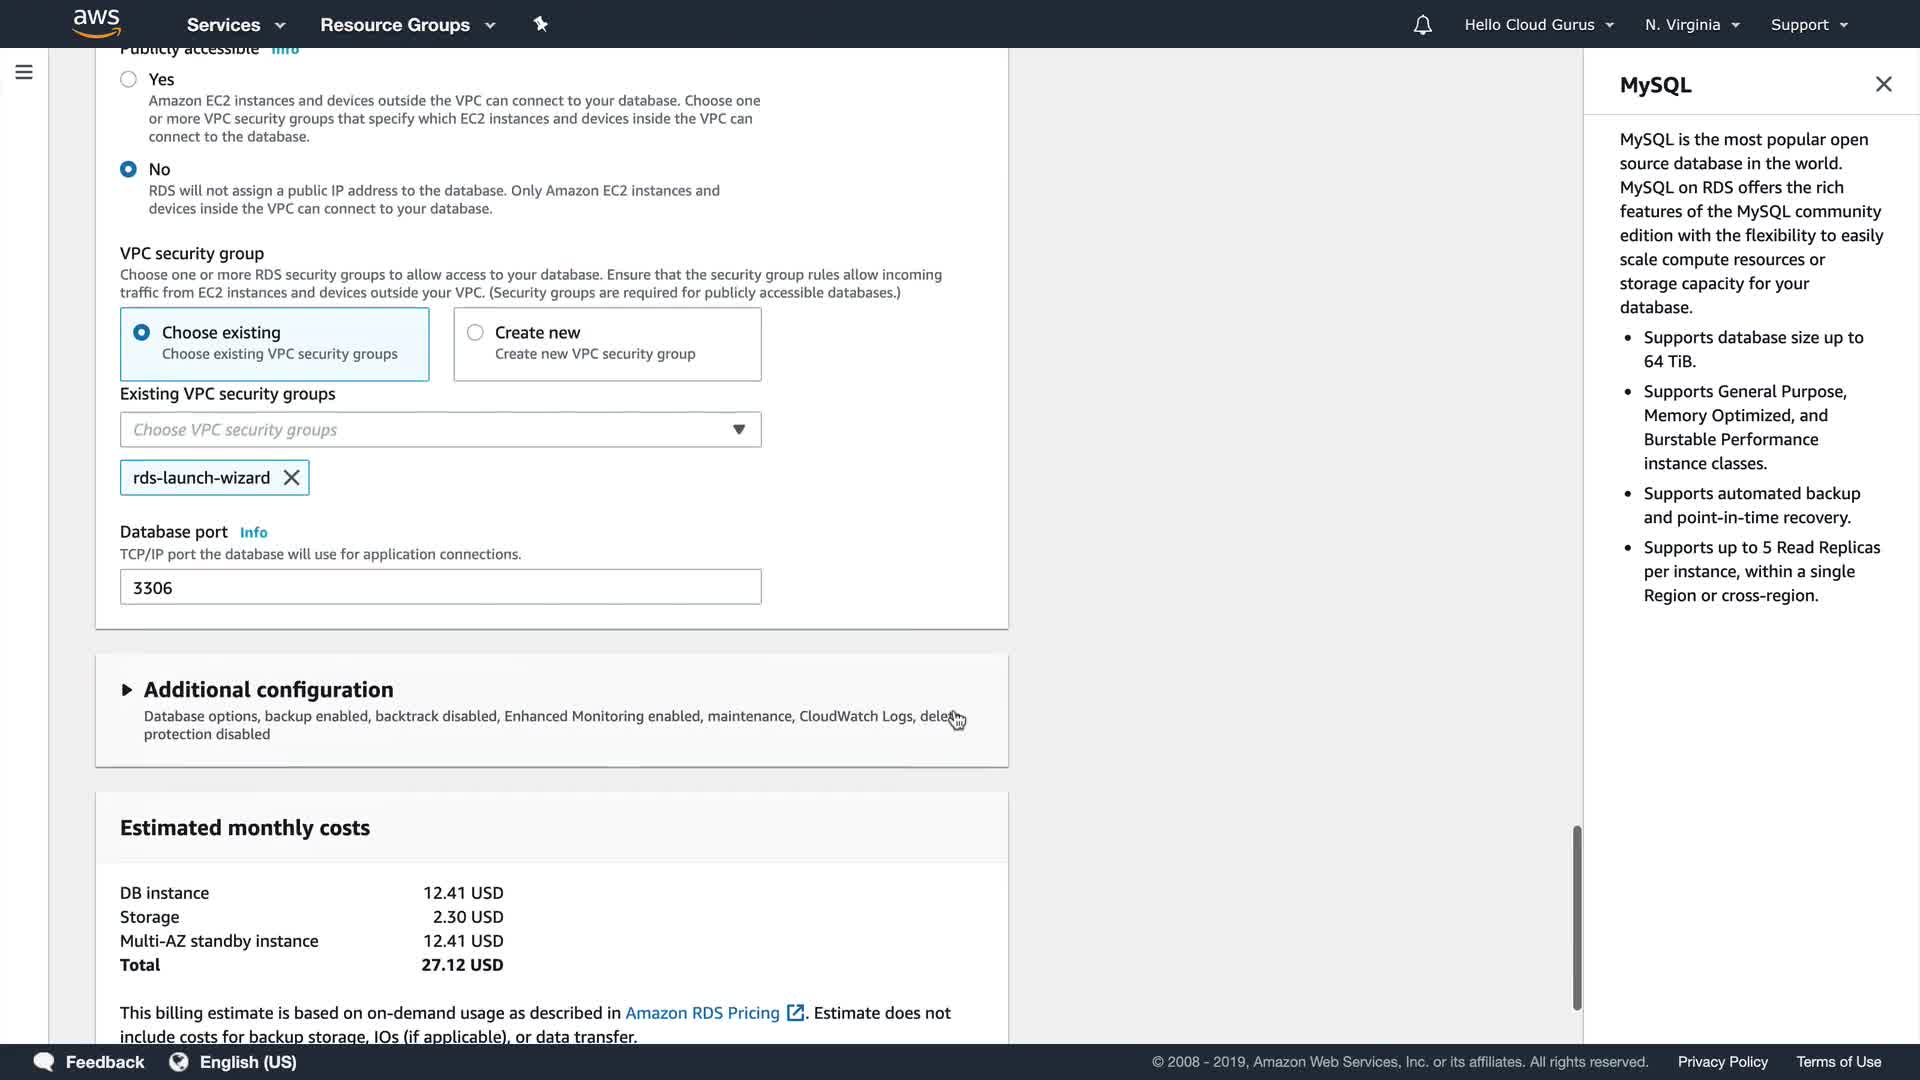Image resolution: width=1920 pixels, height=1080 pixels.
Task: Remove the rds-launch-wizard security group tag
Action: pyautogui.click(x=291, y=478)
